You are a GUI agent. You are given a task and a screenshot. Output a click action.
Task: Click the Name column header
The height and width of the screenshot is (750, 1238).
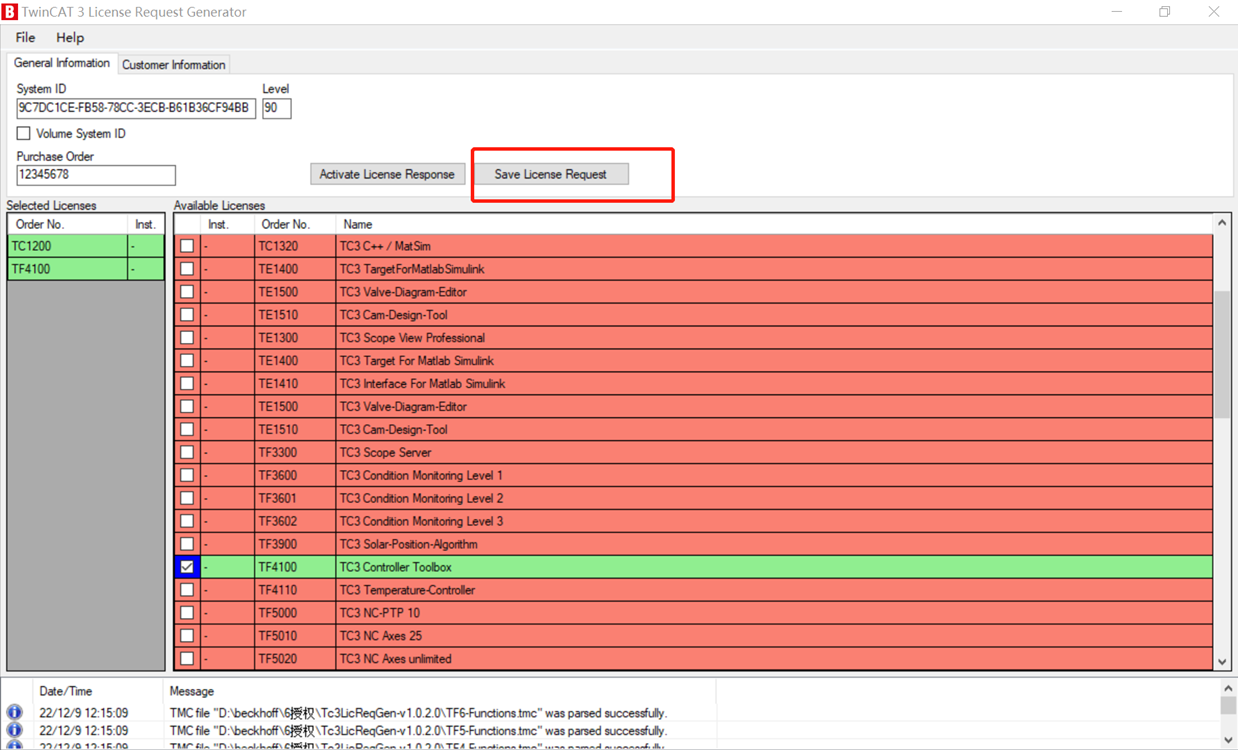[x=775, y=224]
